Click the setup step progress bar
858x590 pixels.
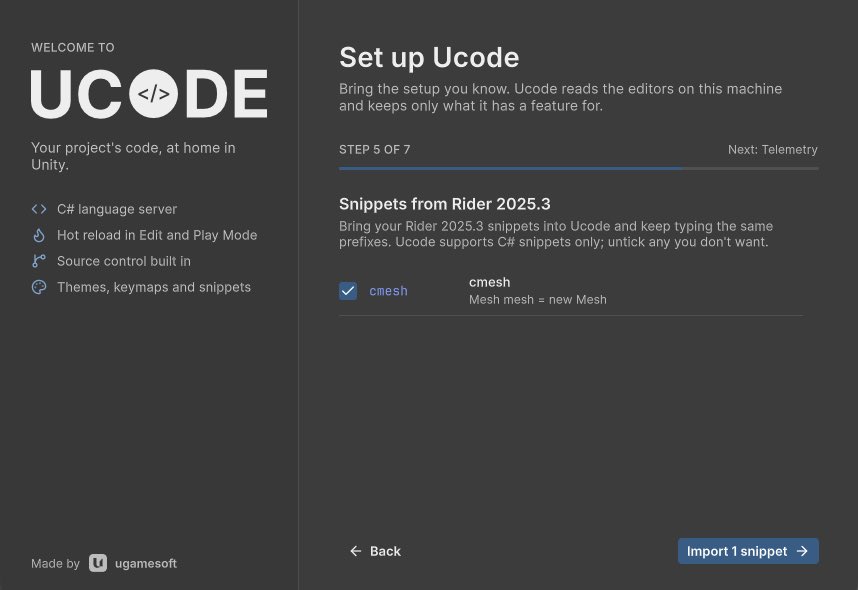(578, 169)
